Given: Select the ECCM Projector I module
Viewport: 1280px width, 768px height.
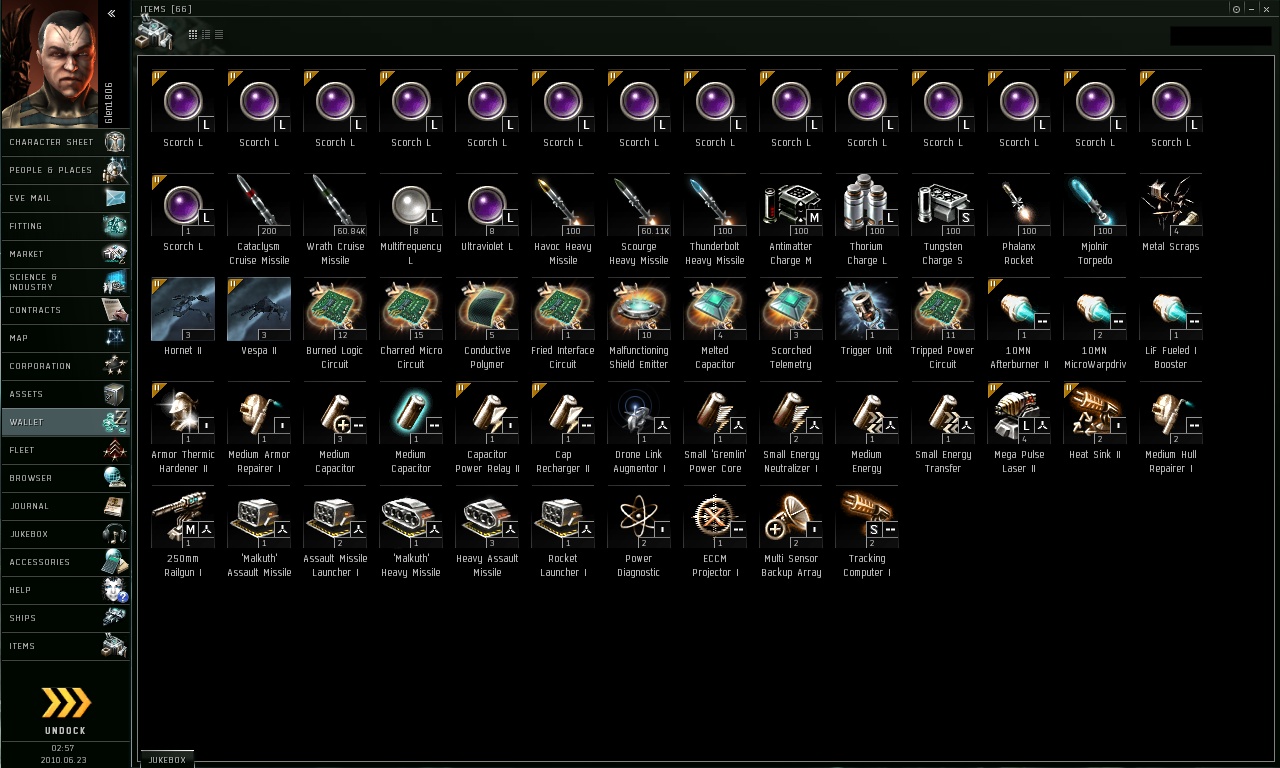Looking at the screenshot, I should click(x=715, y=532).
